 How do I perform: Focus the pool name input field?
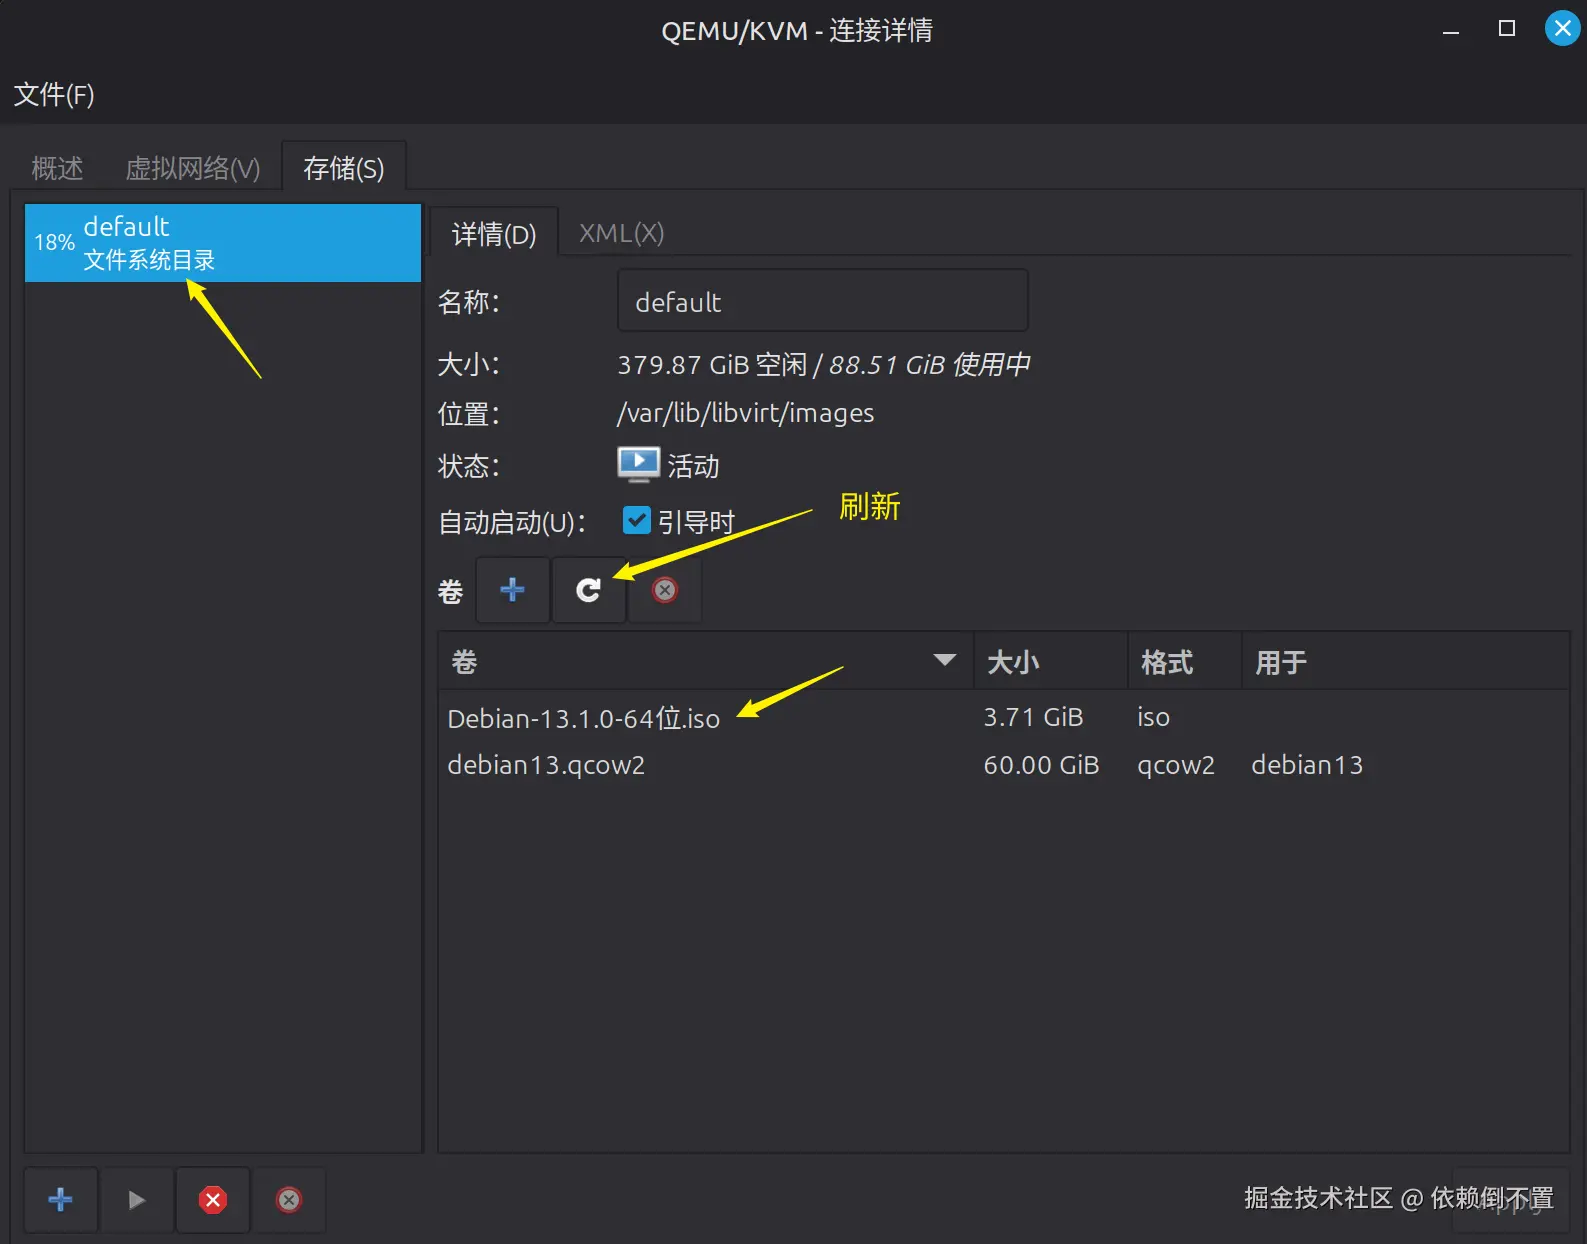coord(823,300)
